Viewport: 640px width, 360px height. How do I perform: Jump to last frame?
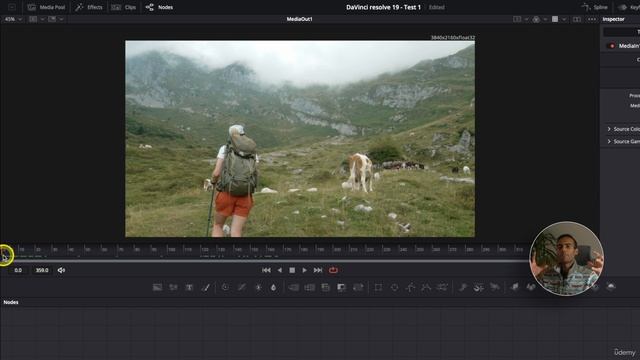point(318,270)
